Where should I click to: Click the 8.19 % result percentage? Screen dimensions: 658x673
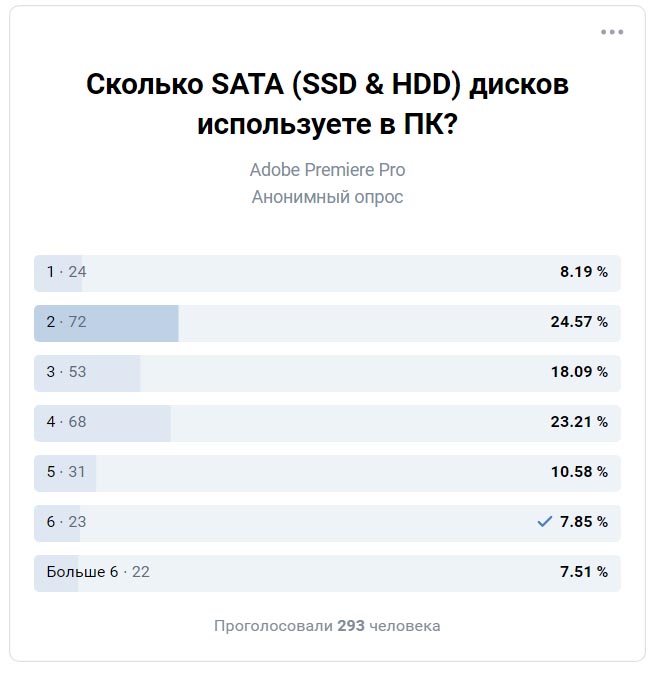[584, 272]
